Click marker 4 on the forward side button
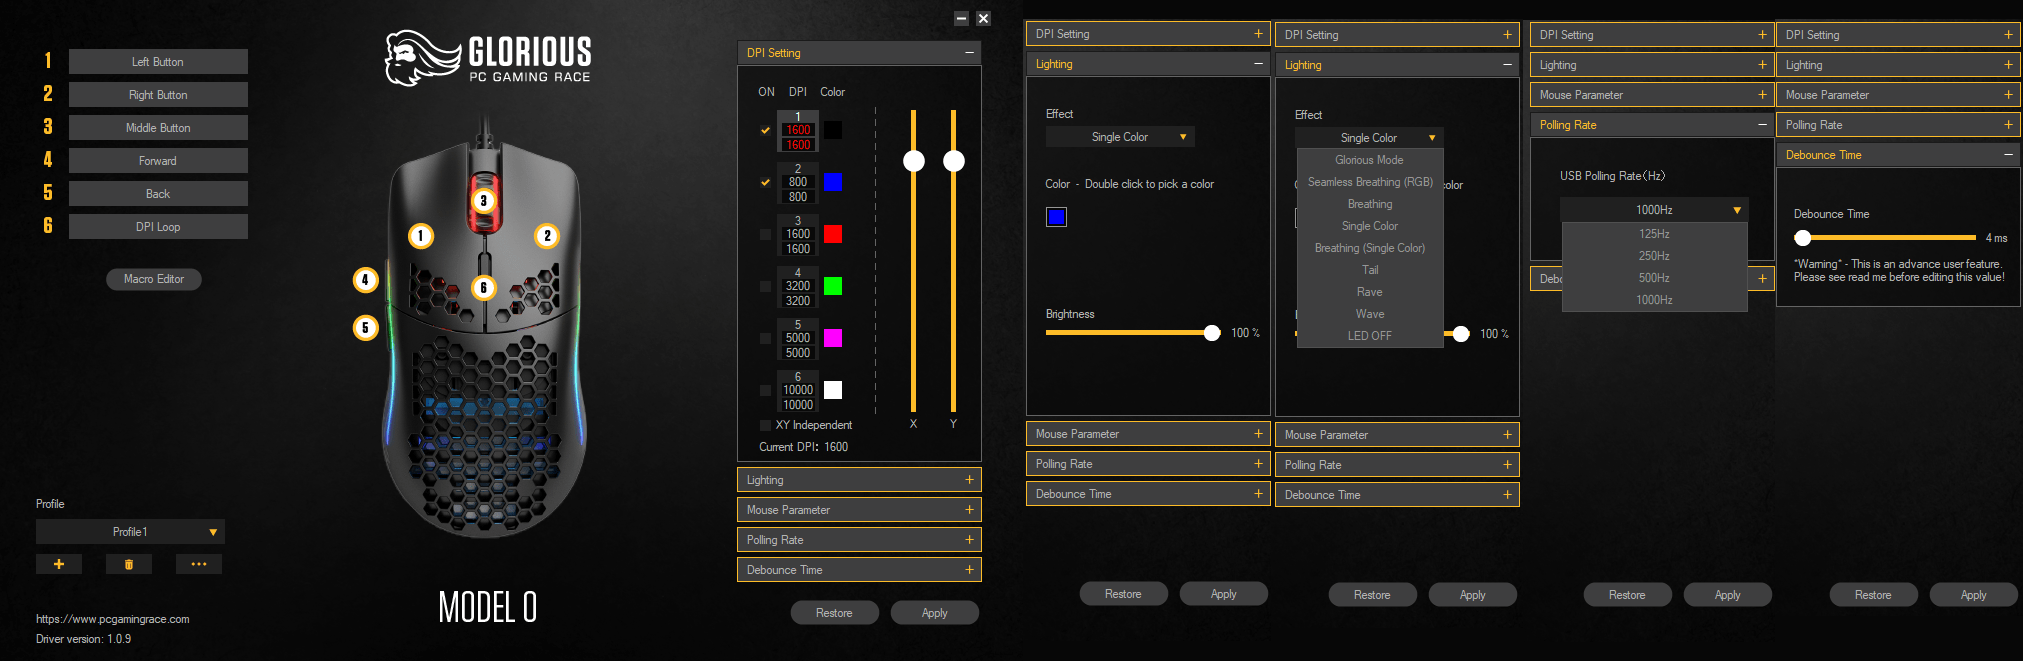The image size is (2023, 661). (366, 280)
